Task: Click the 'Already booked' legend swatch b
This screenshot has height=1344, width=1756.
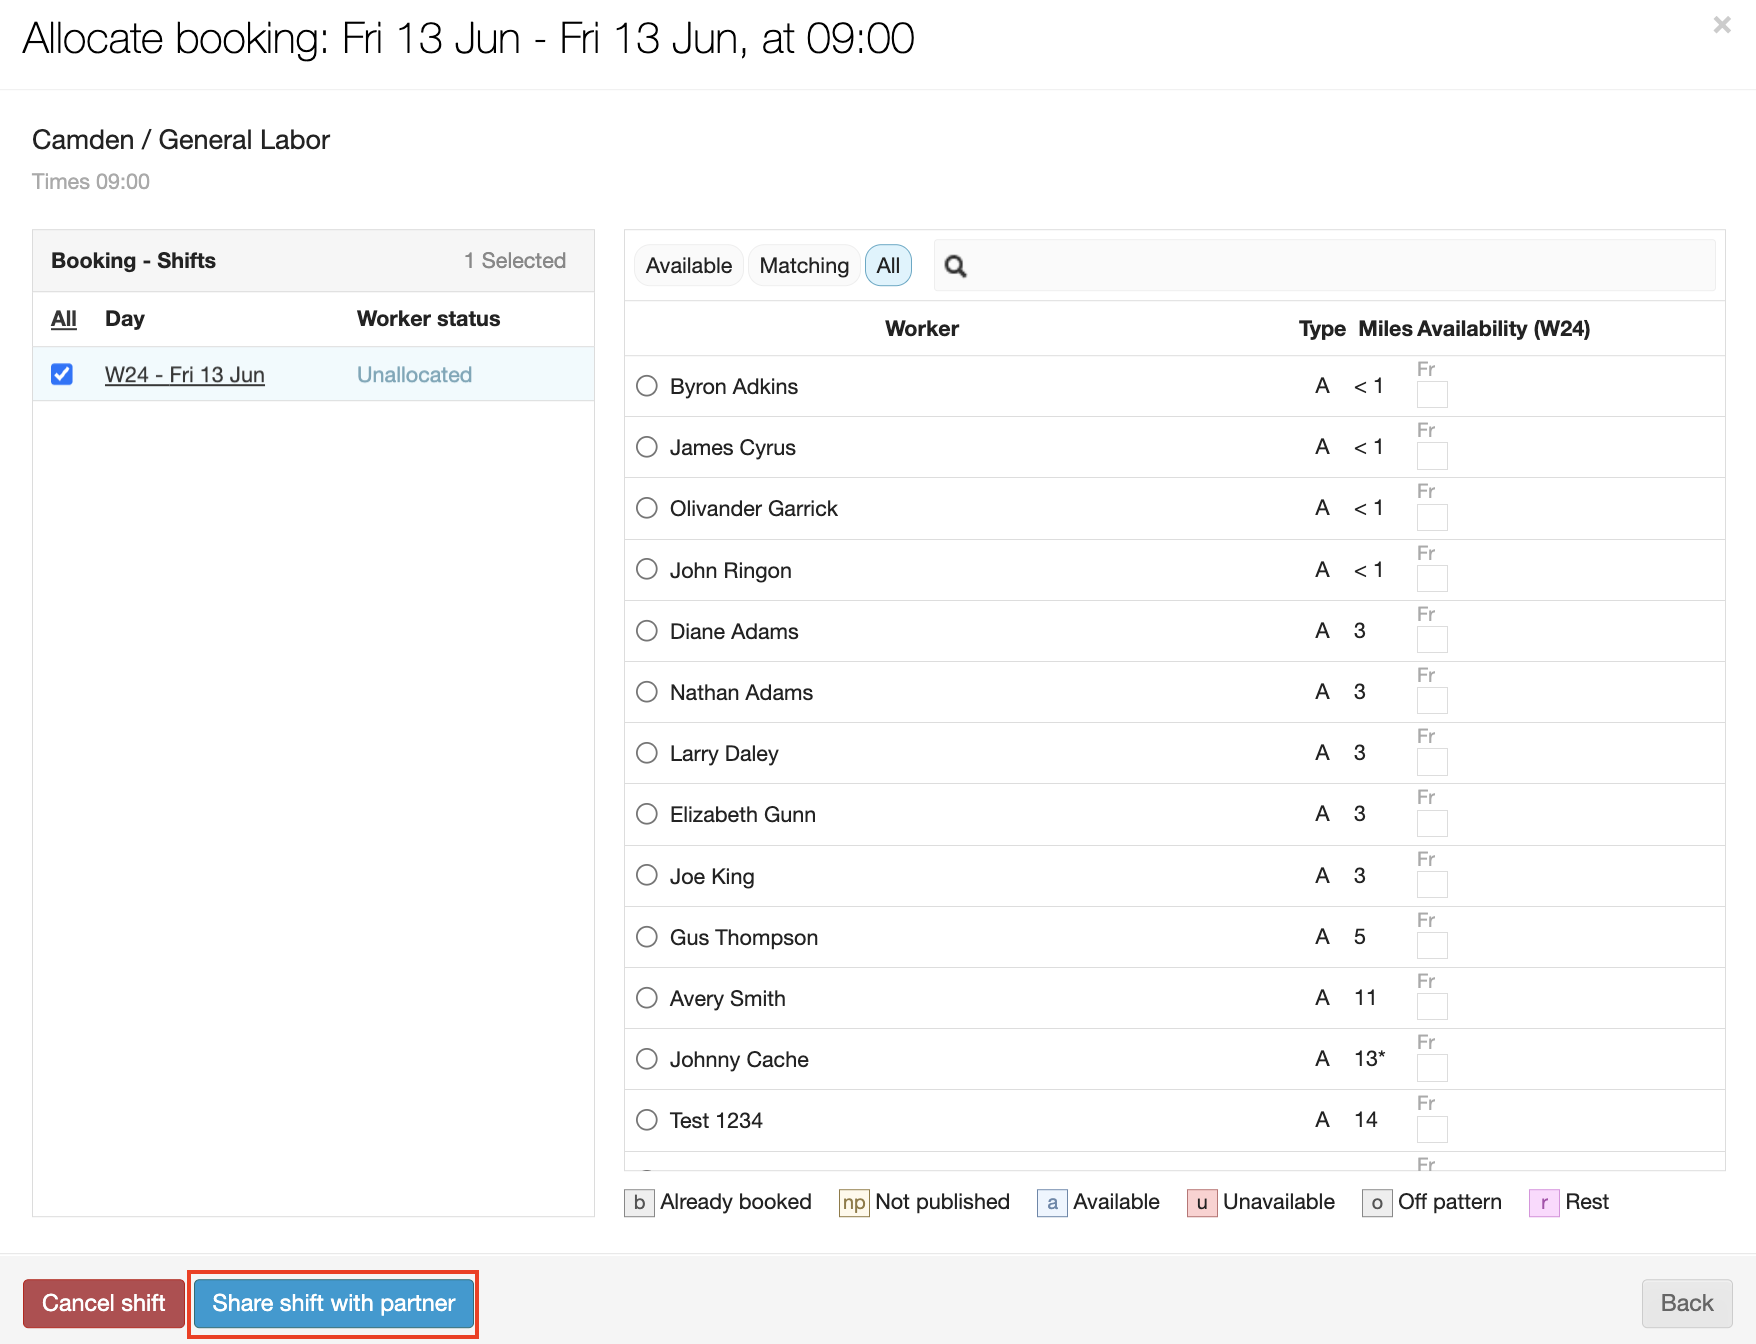Action: (639, 1202)
